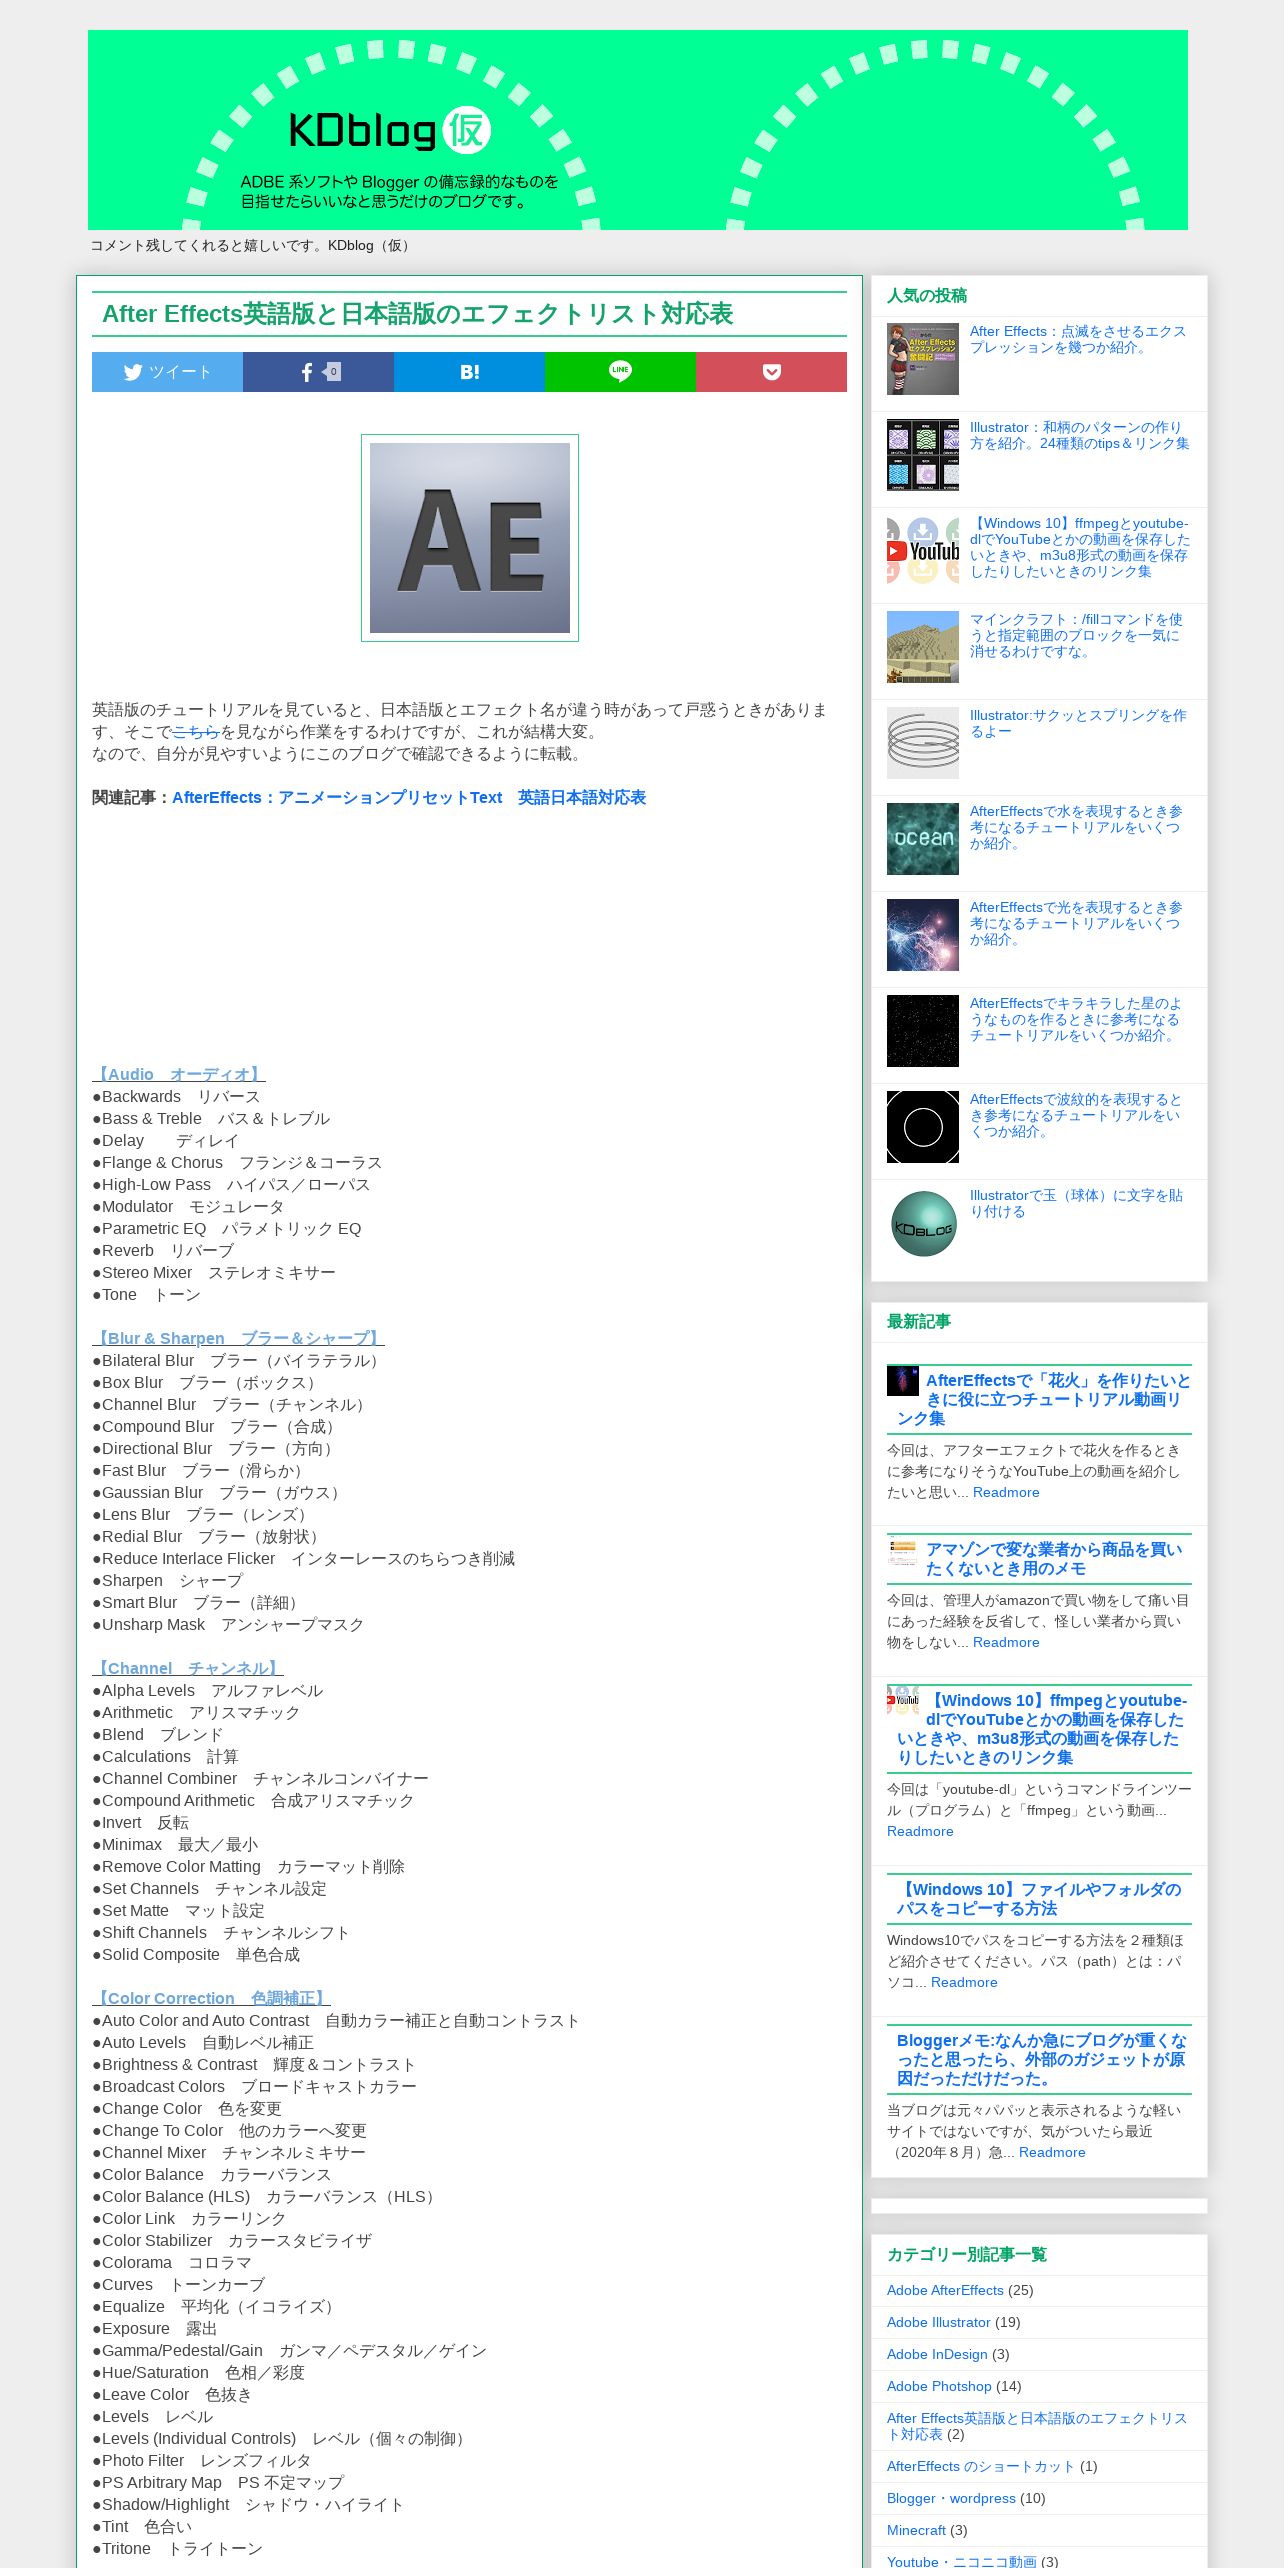Open the Adobe Photshop category
The image size is (1284, 2568).
[x=939, y=2386]
